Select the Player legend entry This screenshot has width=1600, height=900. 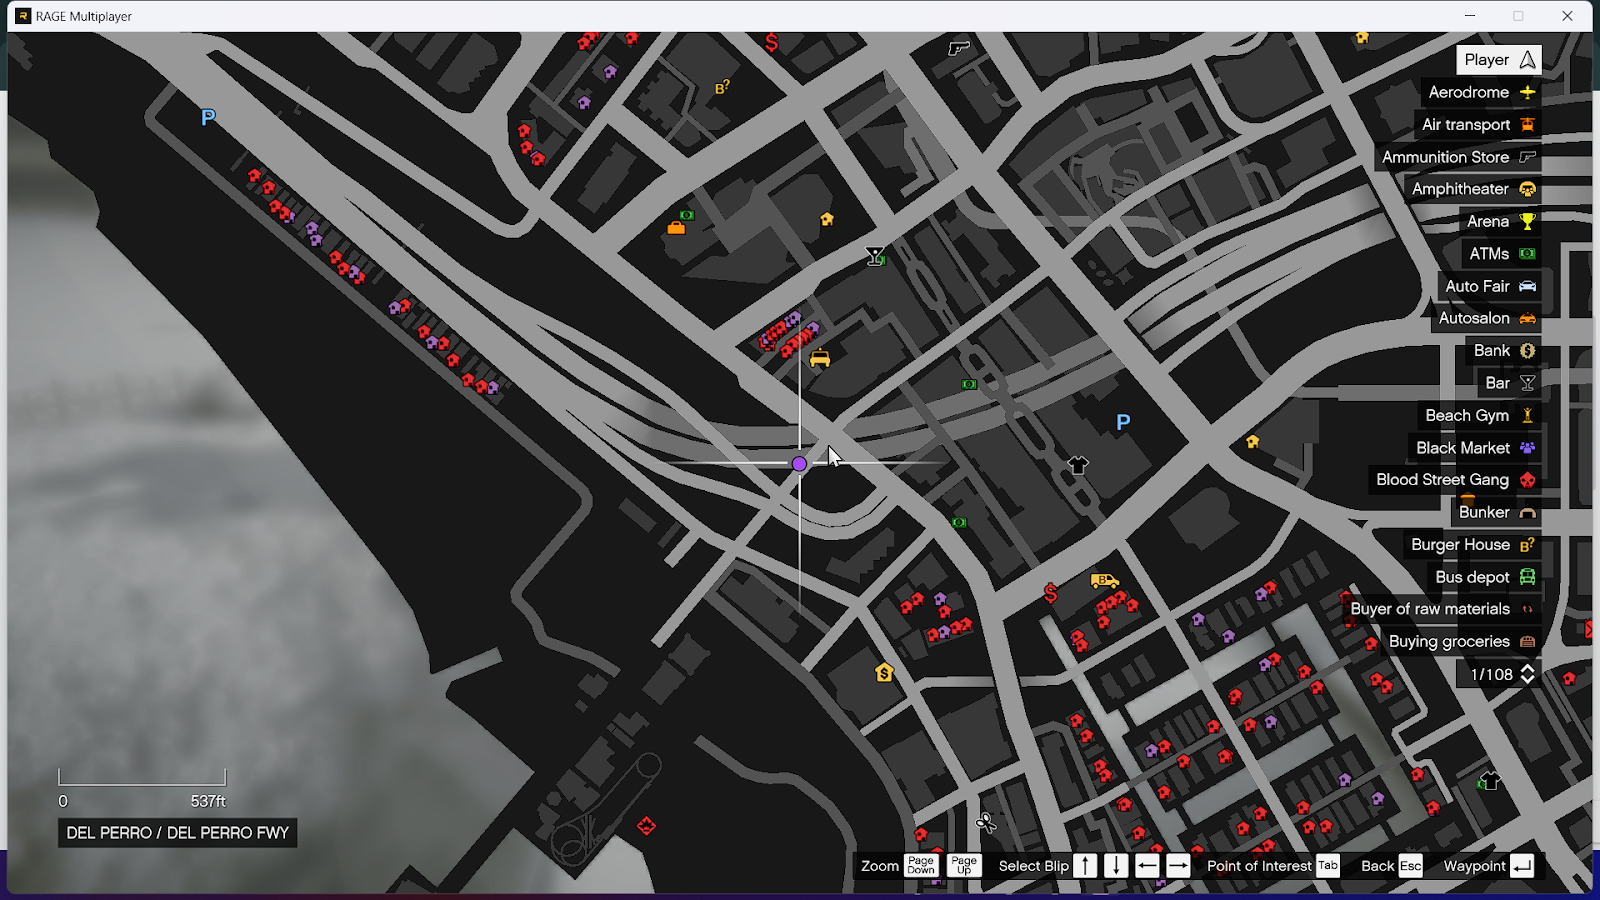point(1498,60)
